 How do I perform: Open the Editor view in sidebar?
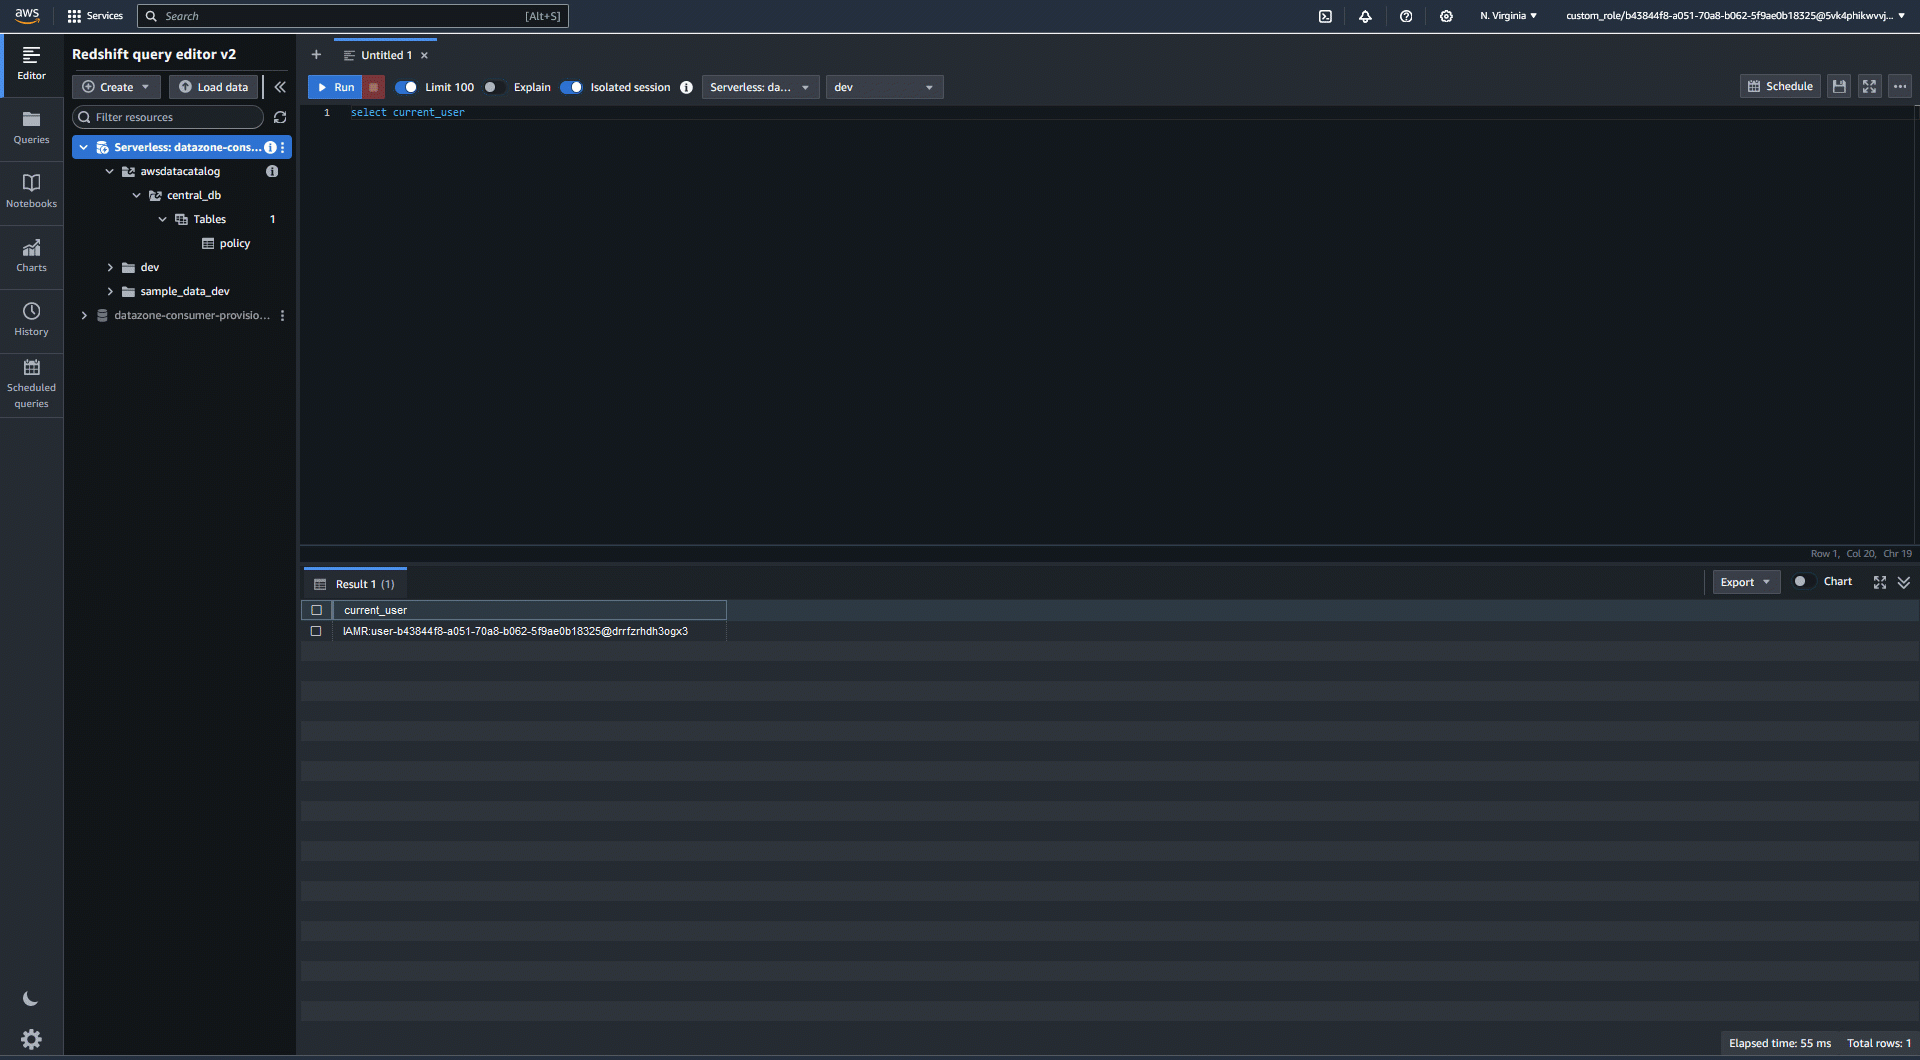pyautogui.click(x=32, y=64)
